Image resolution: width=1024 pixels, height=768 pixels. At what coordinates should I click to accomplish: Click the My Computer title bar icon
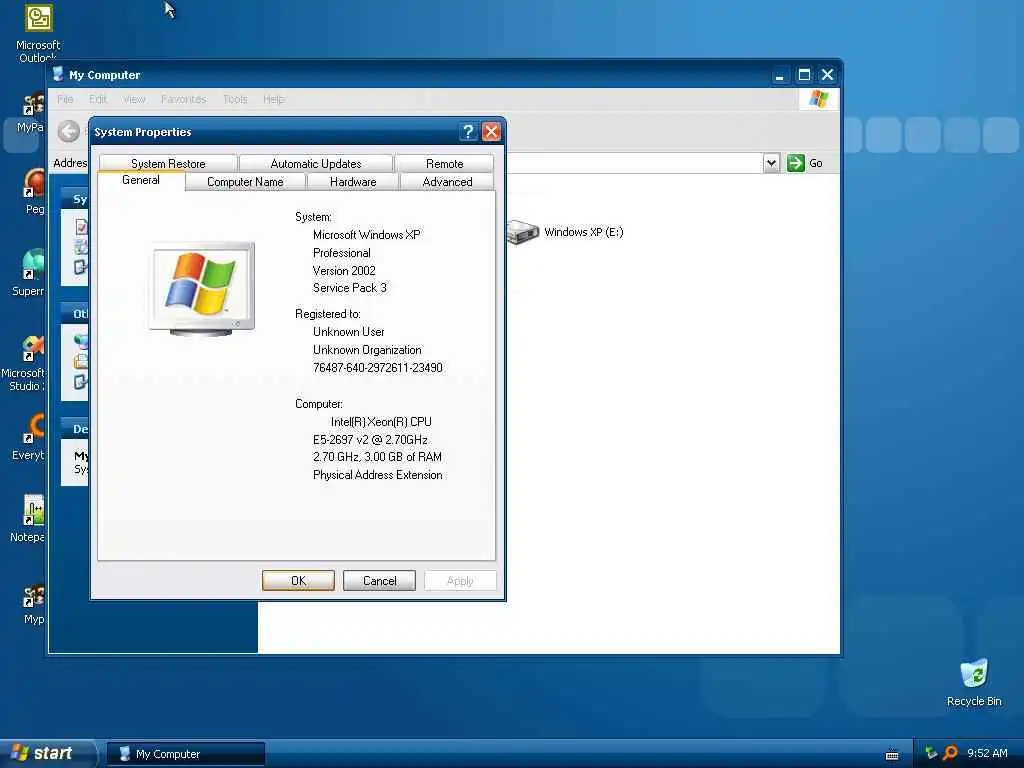pyautogui.click(x=58, y=74)
